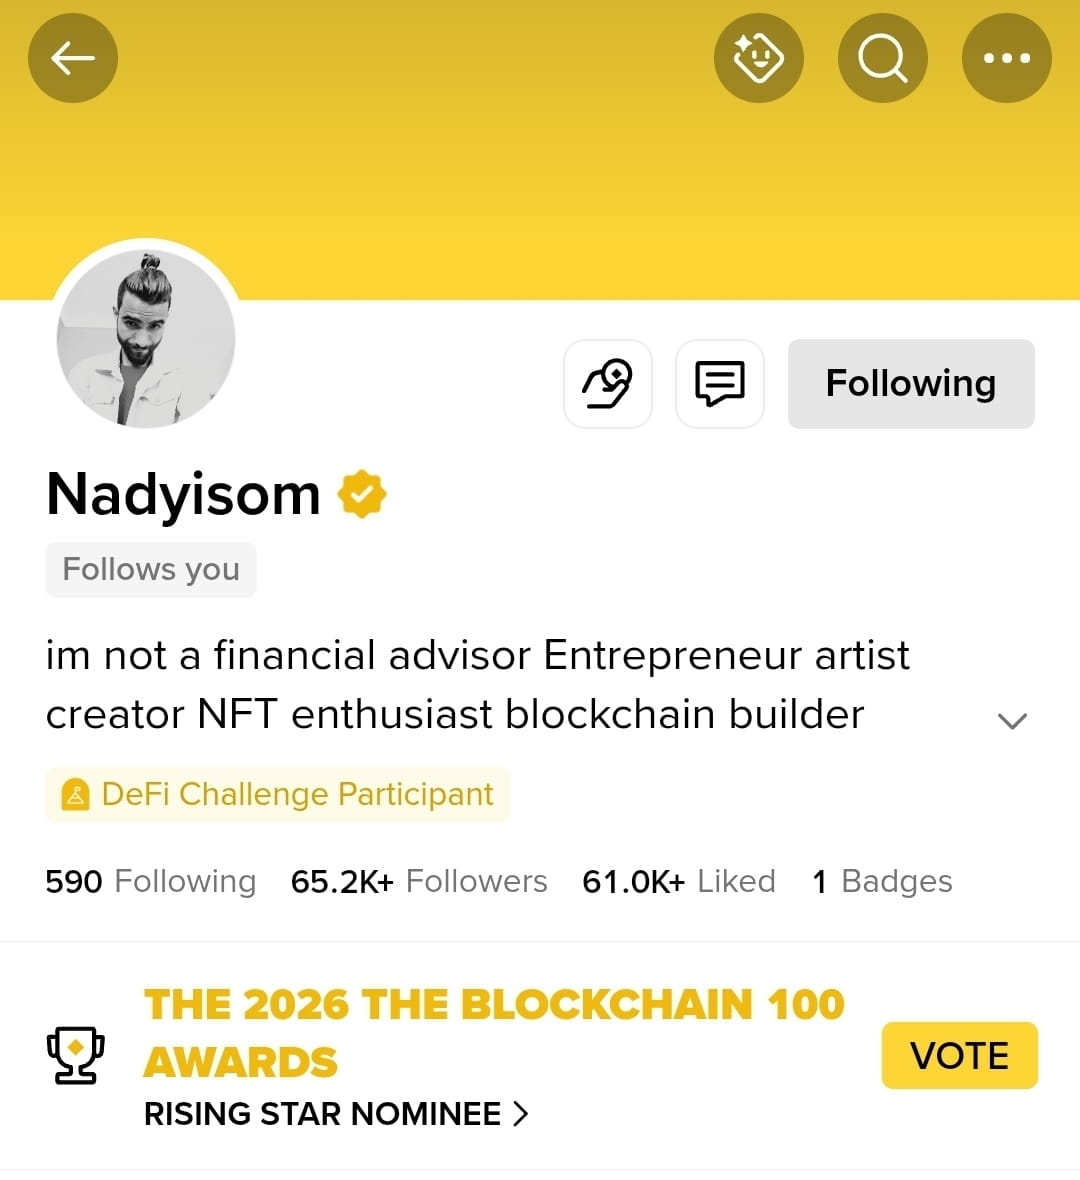The height and width of the screenshot is (1180, 1080).
Task: View 65.2K+ Followers list
Action: pyautogui.click(x=419, y=881)
